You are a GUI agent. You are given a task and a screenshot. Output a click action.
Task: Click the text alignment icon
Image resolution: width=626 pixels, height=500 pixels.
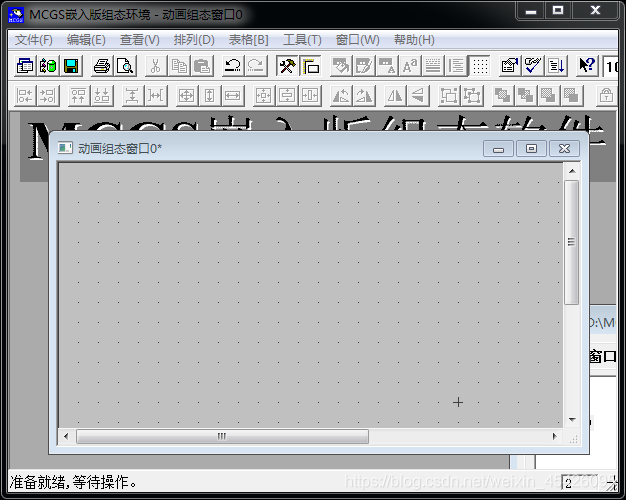pyautogui.click(x=456, y=66)
